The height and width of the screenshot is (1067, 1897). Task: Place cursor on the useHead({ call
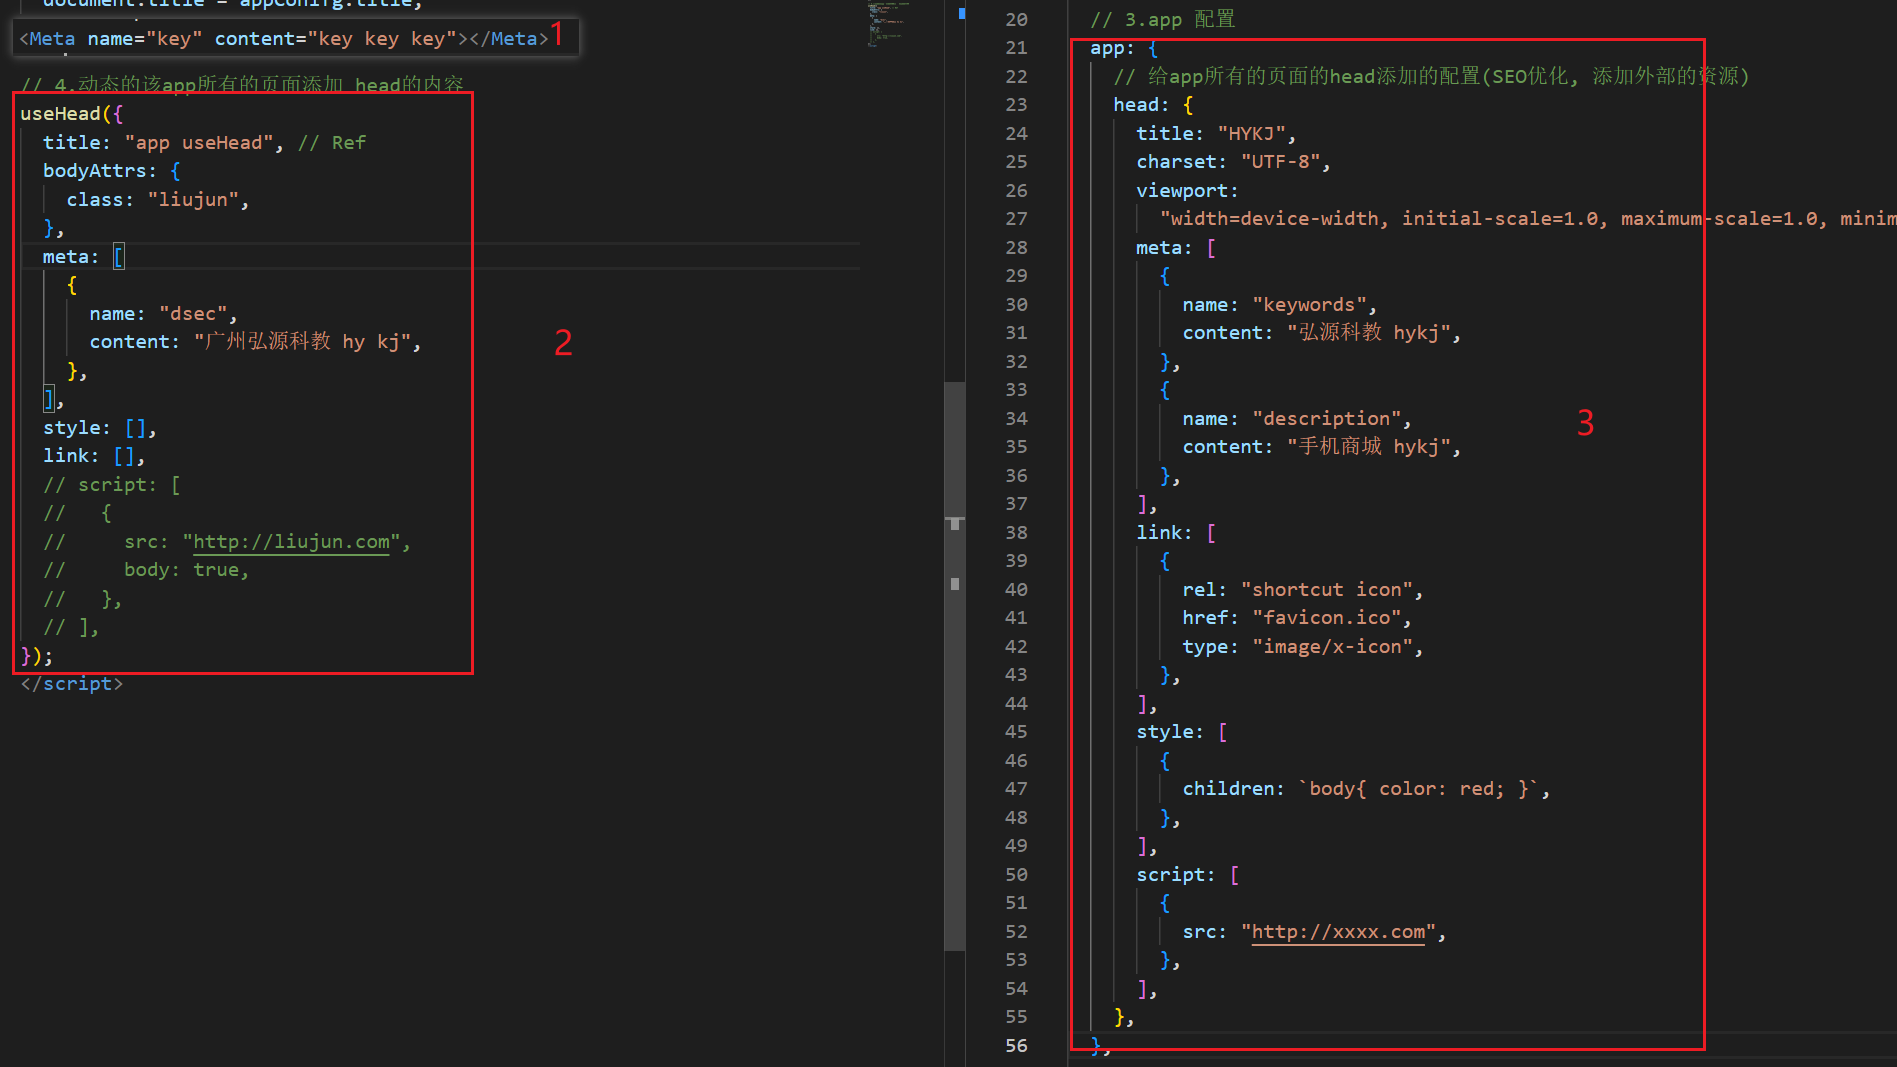click(x=71, y=114)
